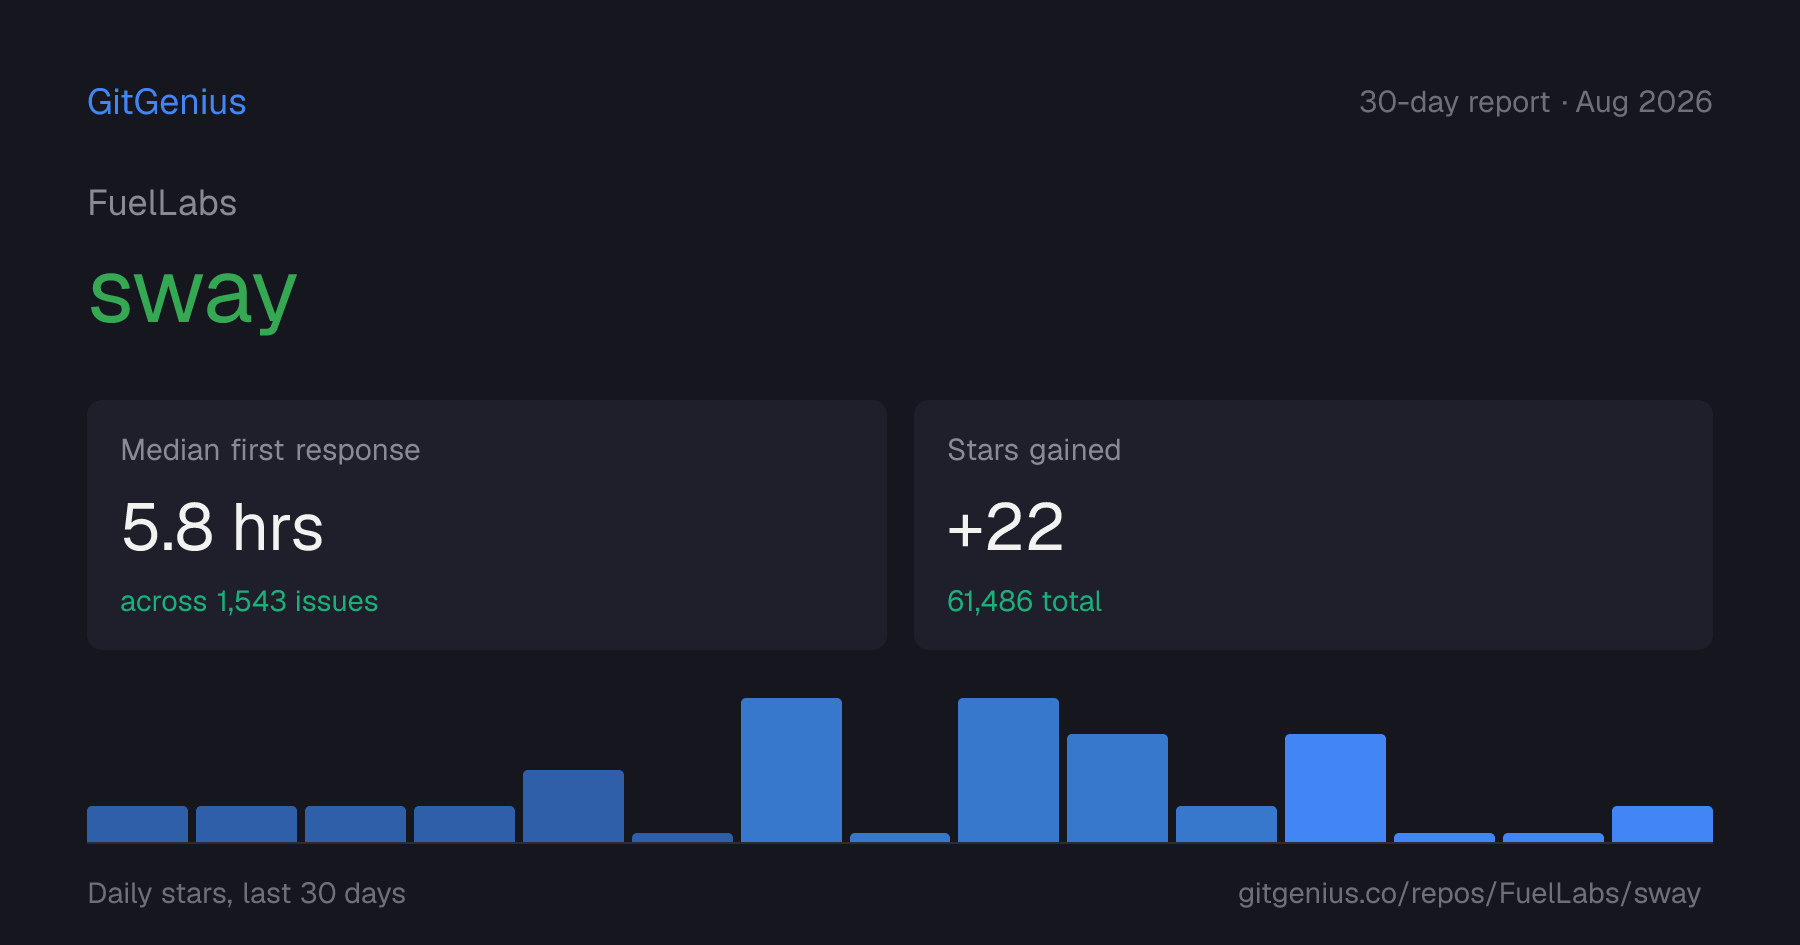Image resolution: width=1800 pixels, height=945 pixels.
Task: Click the last bar of the daily stars chart
Action: [1662, 824]
